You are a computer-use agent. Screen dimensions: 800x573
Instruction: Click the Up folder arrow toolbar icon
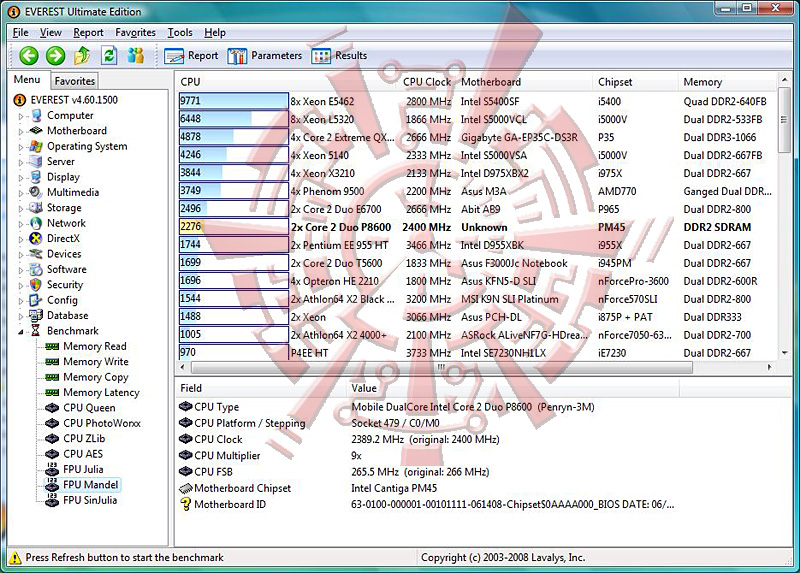coord(82,56)
